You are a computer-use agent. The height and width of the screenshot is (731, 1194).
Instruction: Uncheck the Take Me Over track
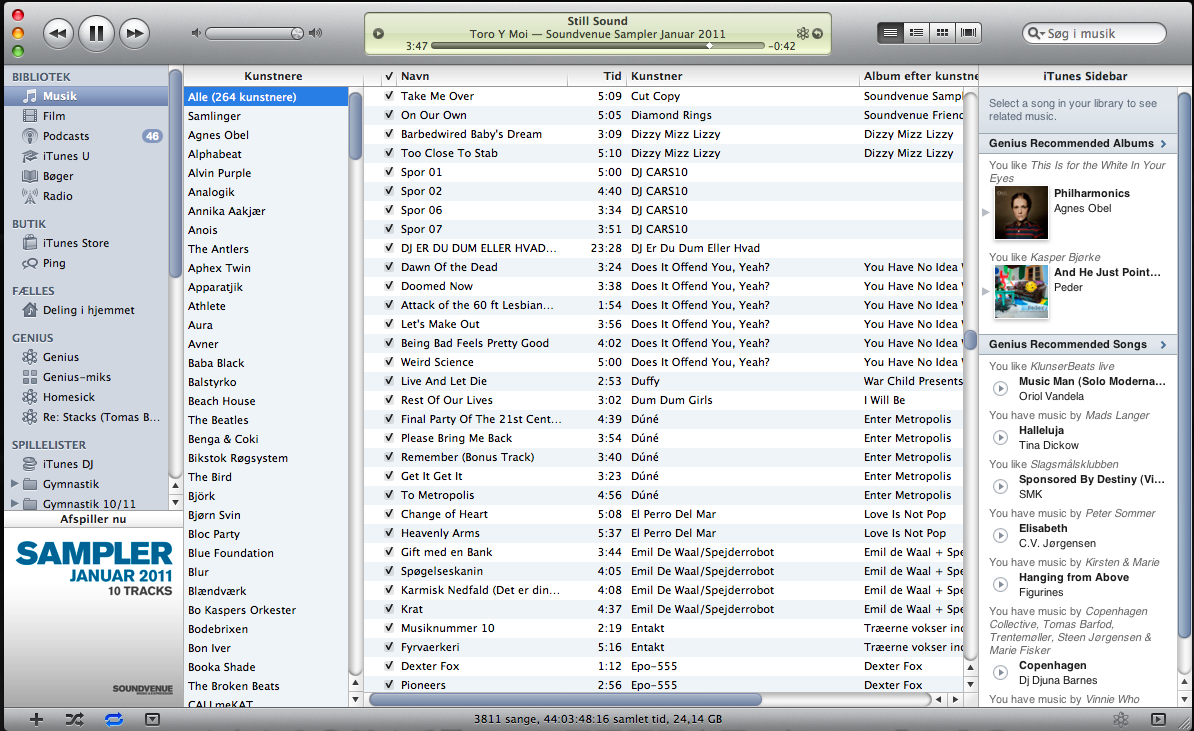(389, 96)
